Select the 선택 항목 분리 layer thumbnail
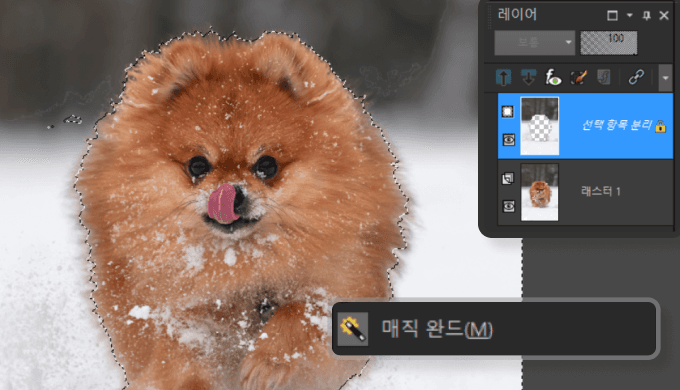Screen dimensions: 680x390 pyautogui.click(x=539, y=126)
